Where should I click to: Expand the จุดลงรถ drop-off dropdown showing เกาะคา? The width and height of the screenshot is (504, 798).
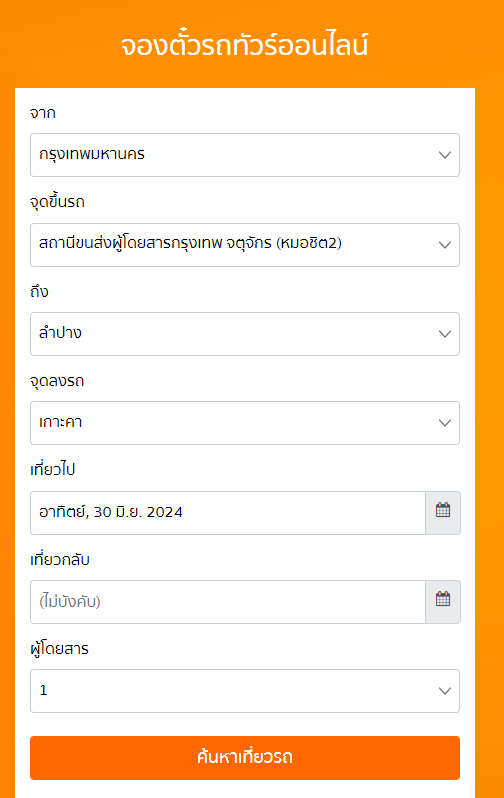coord(245,423)
